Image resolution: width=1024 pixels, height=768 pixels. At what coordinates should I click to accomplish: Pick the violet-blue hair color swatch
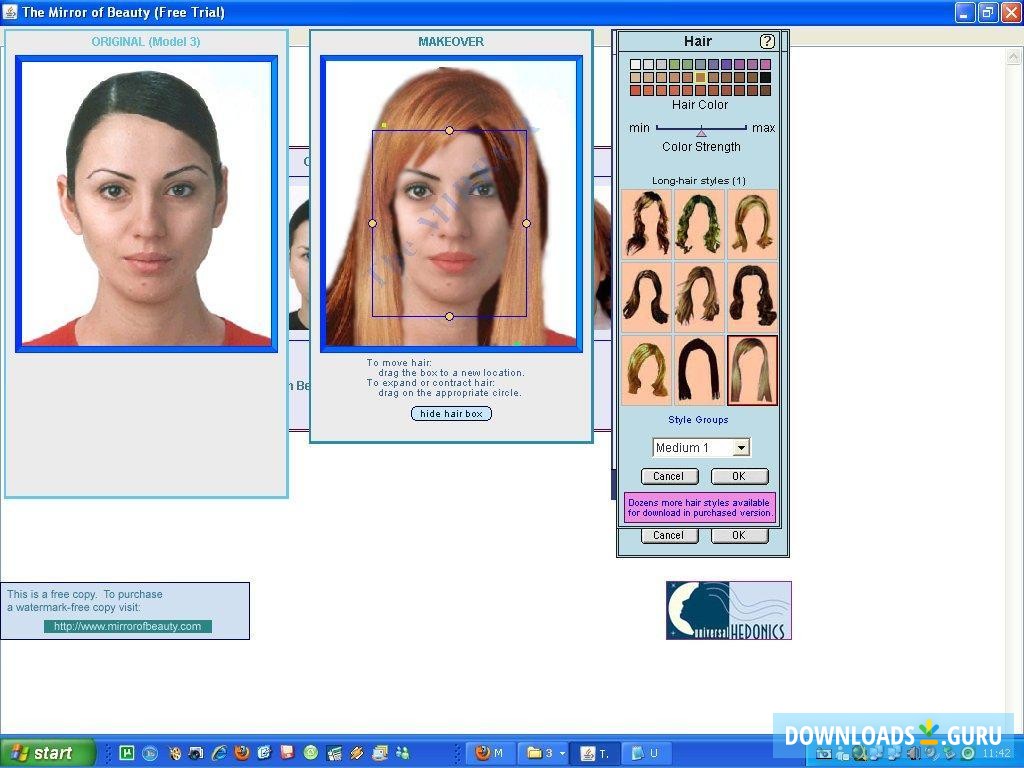[726, 65]
